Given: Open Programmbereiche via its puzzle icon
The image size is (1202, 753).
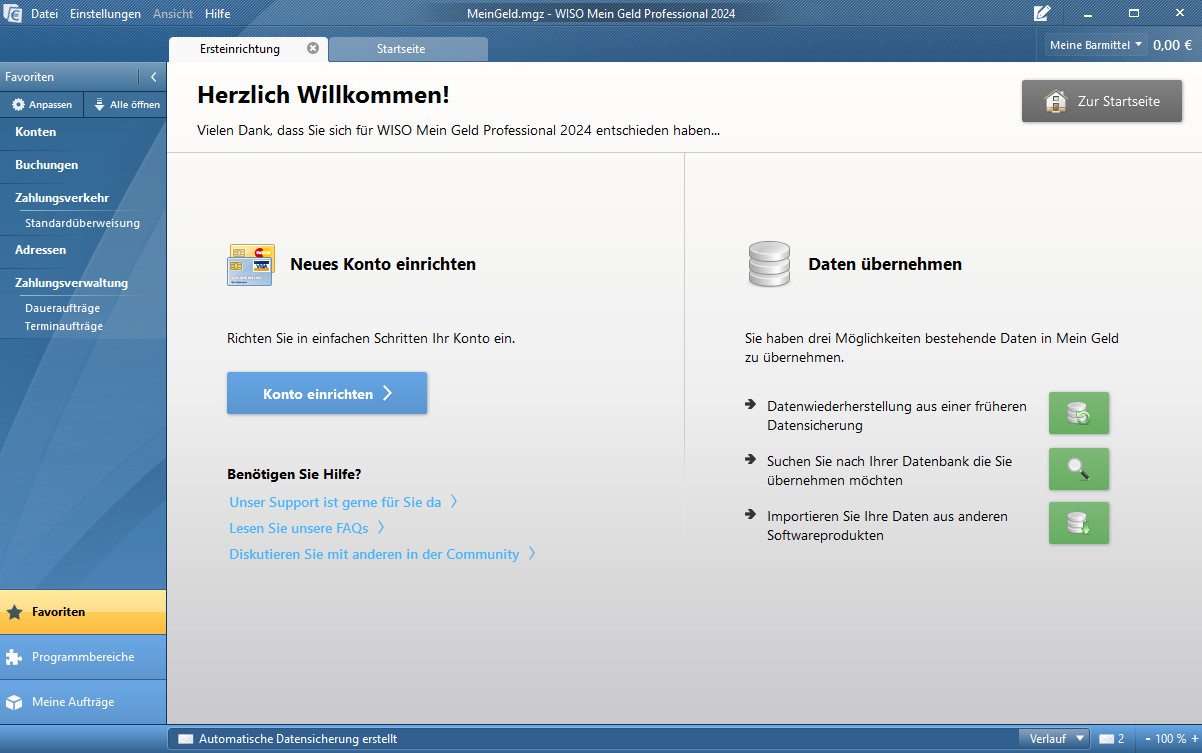Looking at the screenshot, I should (x=16, y=657).
